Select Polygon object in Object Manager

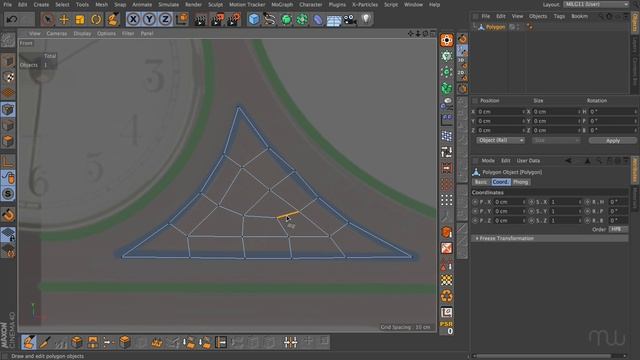pyautogui.click(x=495, y=27)
